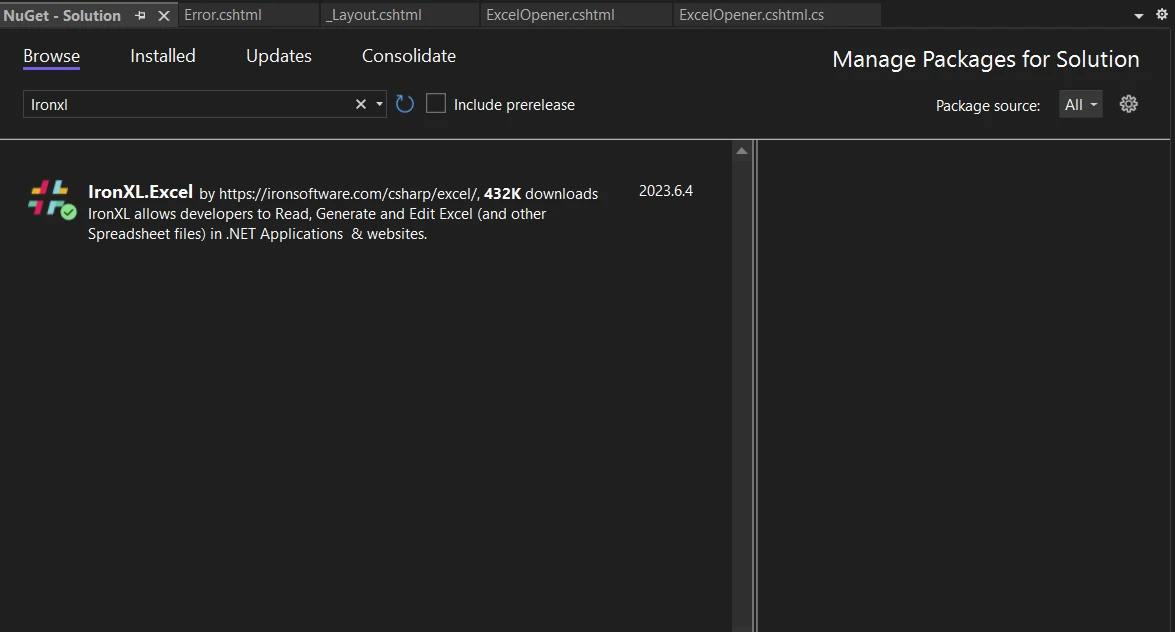This screenshot has width=1175, height=632.
Task: Click inside the Ironxl search field
Action: (185, 104)
